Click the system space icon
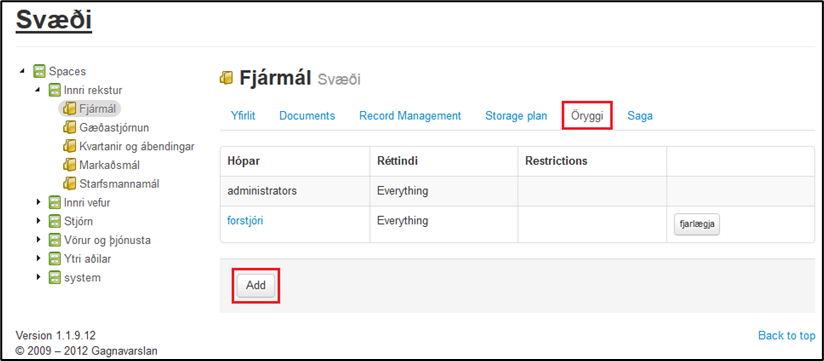The image size is (824, 361). [x=55, y=277]
